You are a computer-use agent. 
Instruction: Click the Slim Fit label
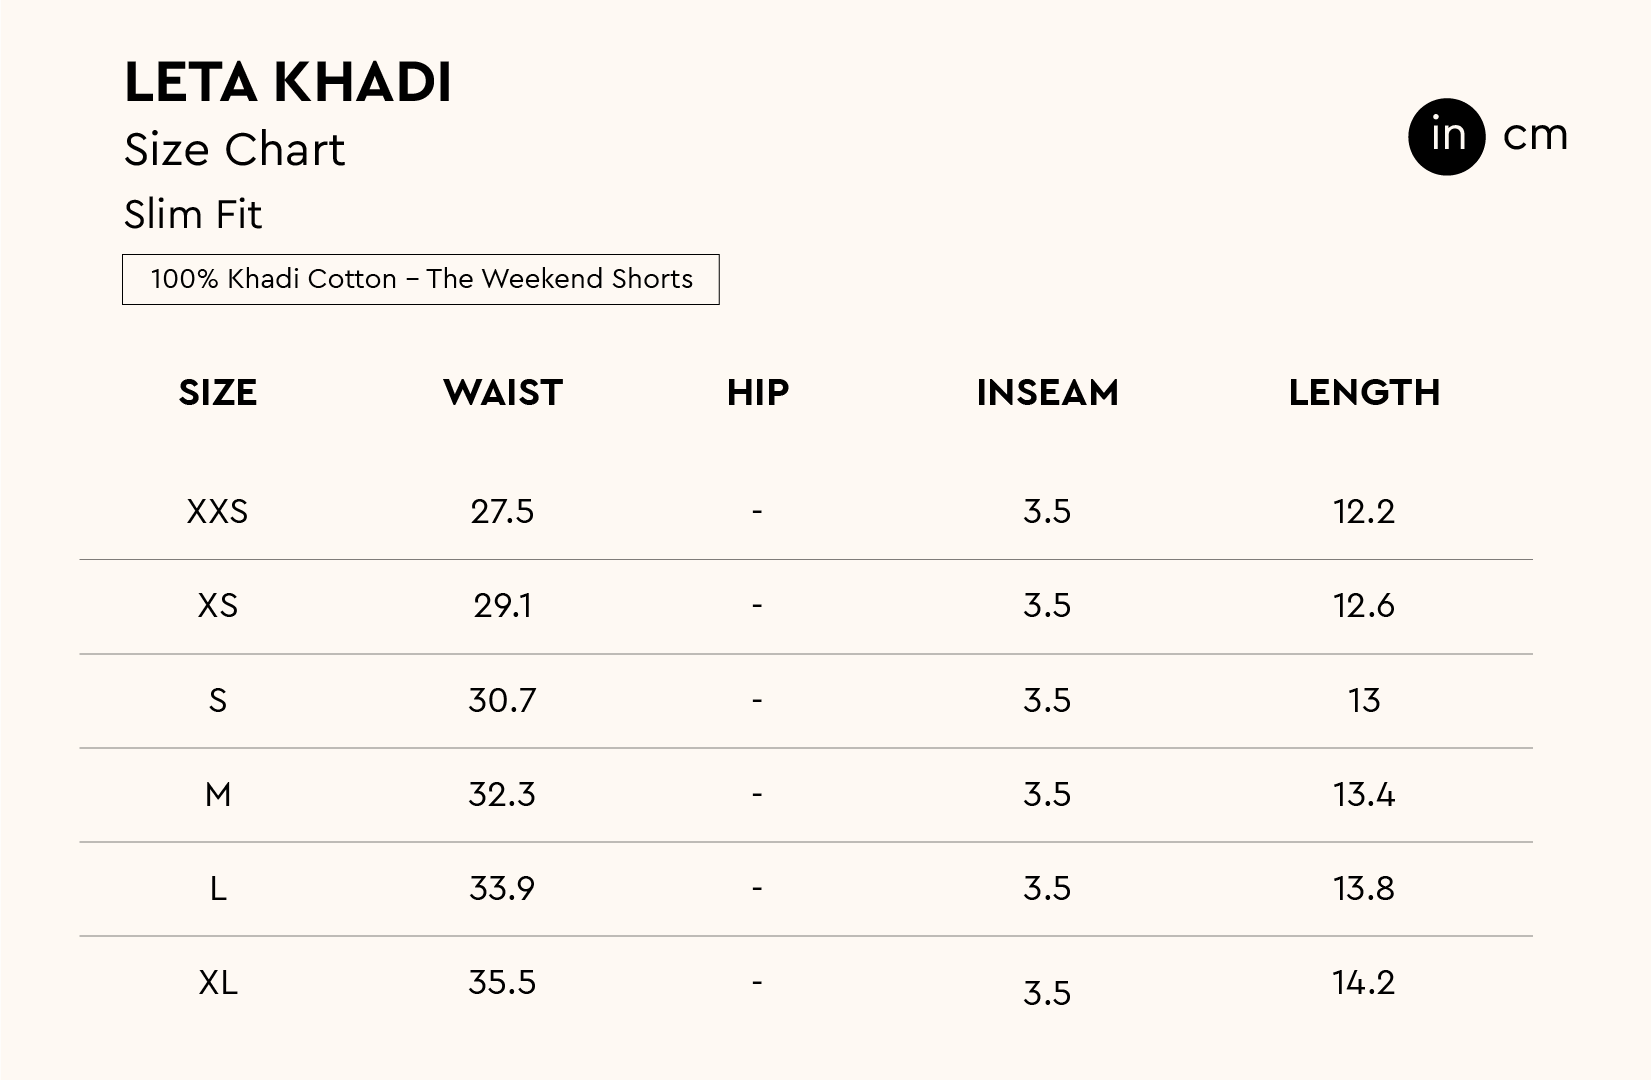tap(193, 214)
